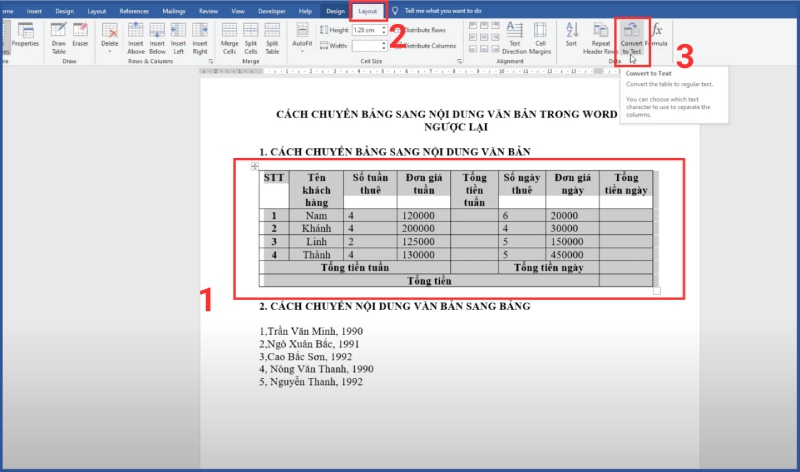
Task: Change Text Direction
Action: (x=514, y=38)
